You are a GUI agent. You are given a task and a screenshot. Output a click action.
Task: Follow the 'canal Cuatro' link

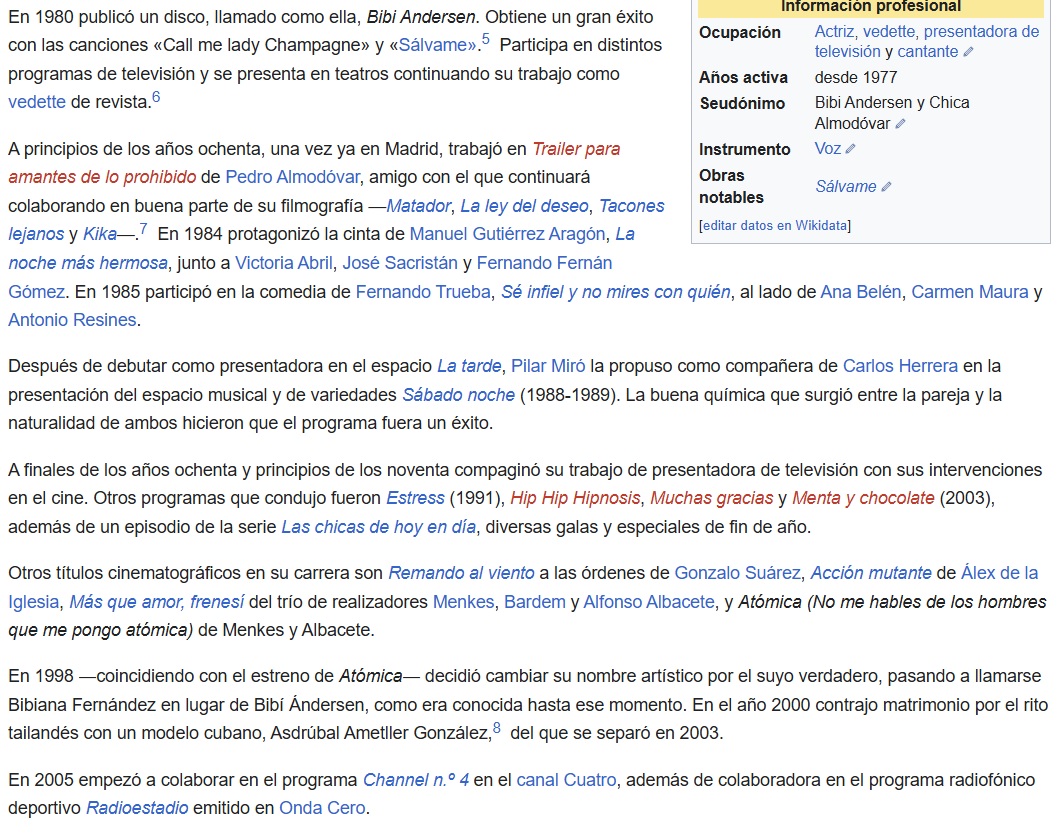(x=566, y=779)
